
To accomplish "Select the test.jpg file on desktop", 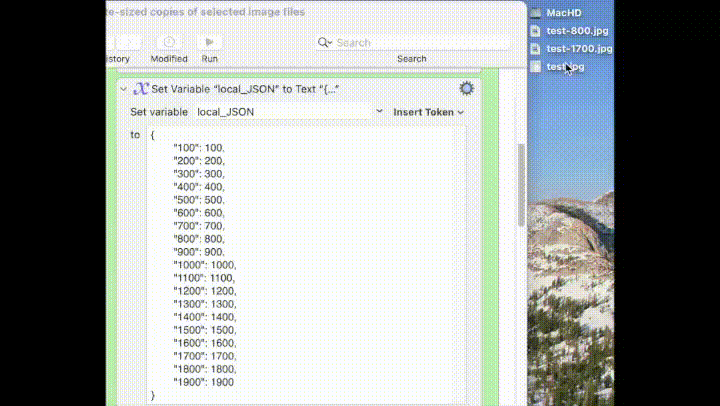I will pos(557,67).
